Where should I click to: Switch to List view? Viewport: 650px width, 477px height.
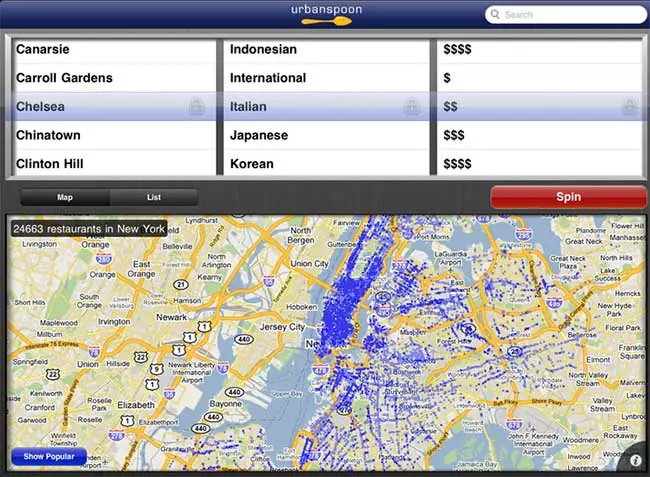[x=154, y=197]
